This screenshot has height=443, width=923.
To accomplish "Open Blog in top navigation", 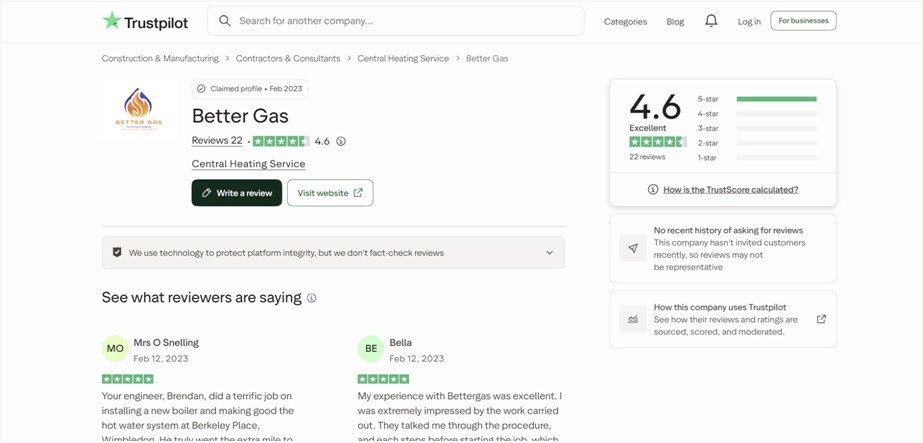I will pyautogui.click(x=675, y=22).
